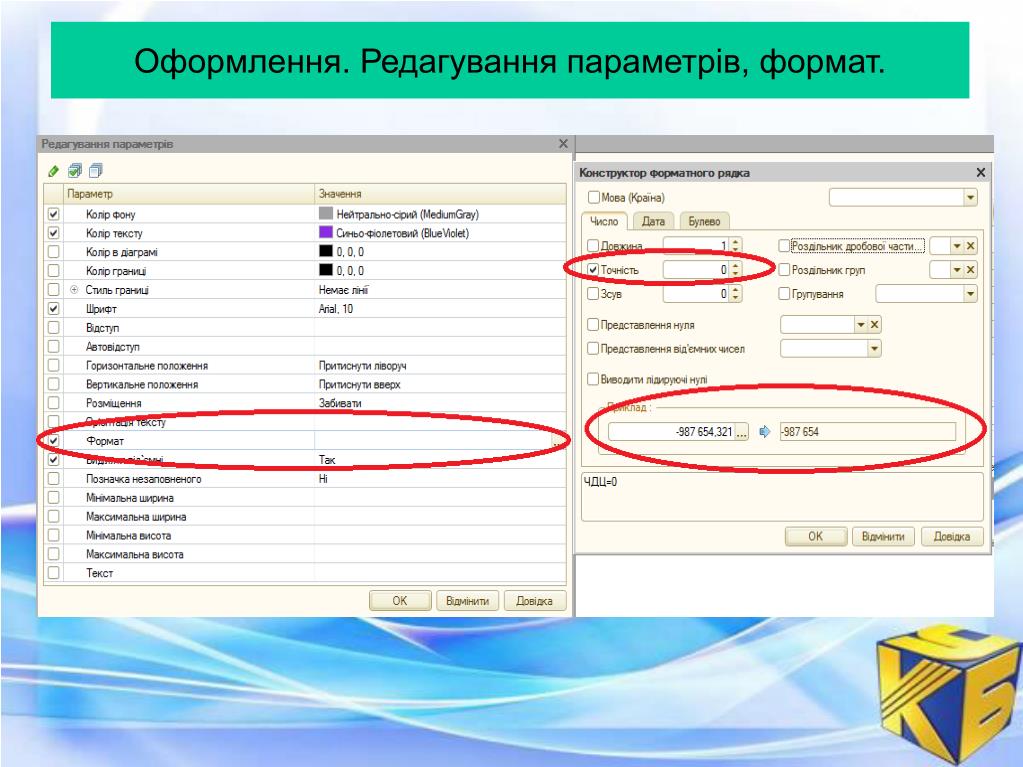Open Представлення від'ємних чисел dropdown

[x=875, y=349]
